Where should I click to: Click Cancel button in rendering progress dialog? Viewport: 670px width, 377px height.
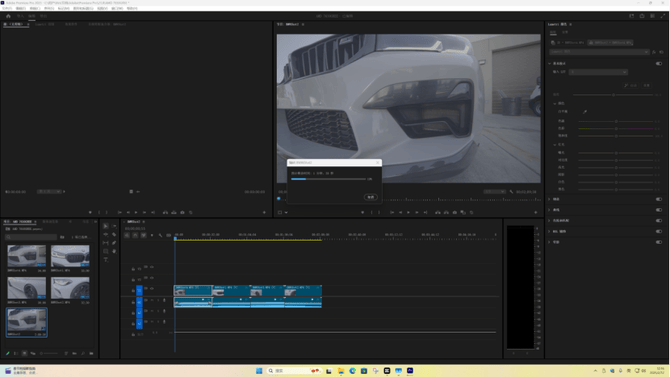[370, 197]
